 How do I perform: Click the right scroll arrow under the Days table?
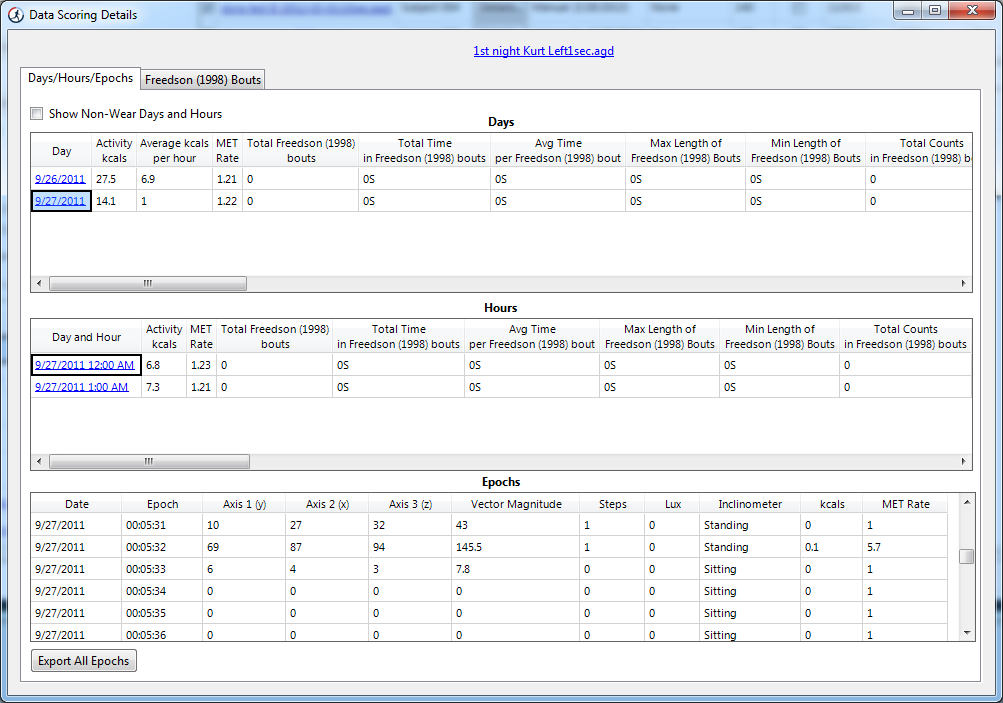click(x=963, y=283)
